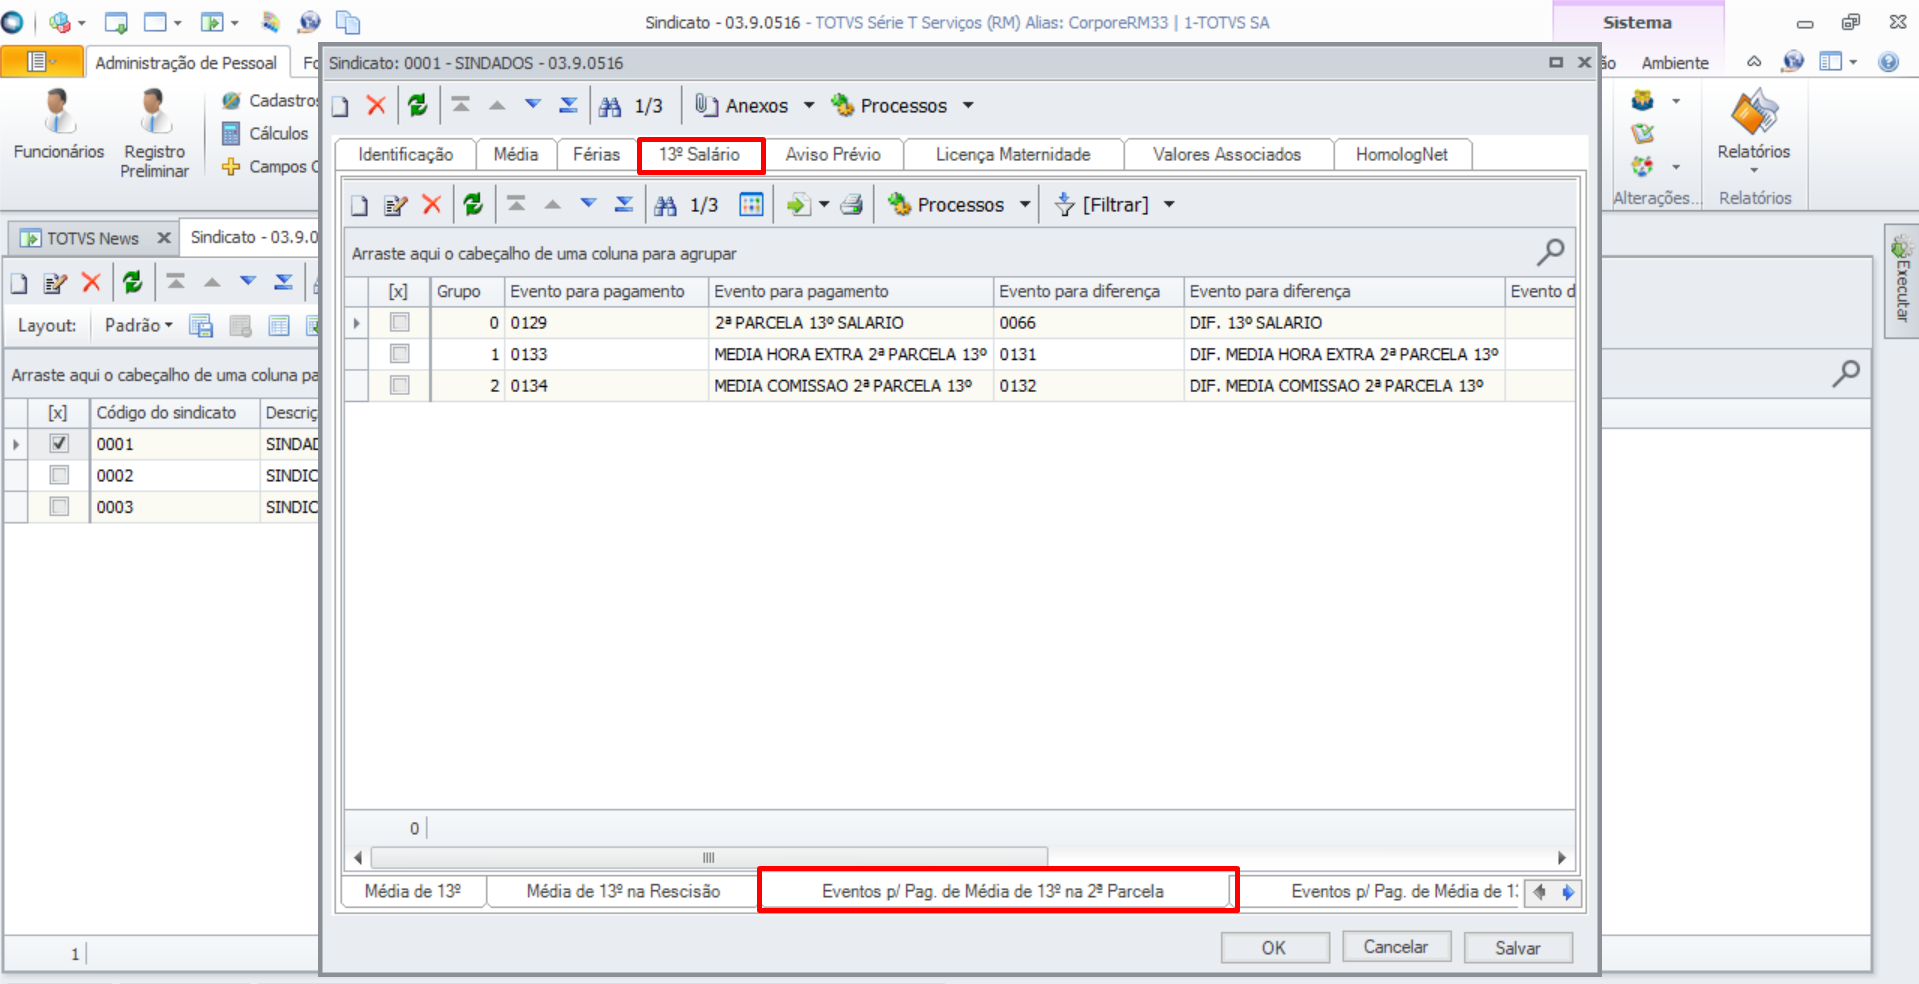Viewport: 1919px width, 984px height.
Task: Uncheck sindicato 0001 in background list
Action: 59,443
